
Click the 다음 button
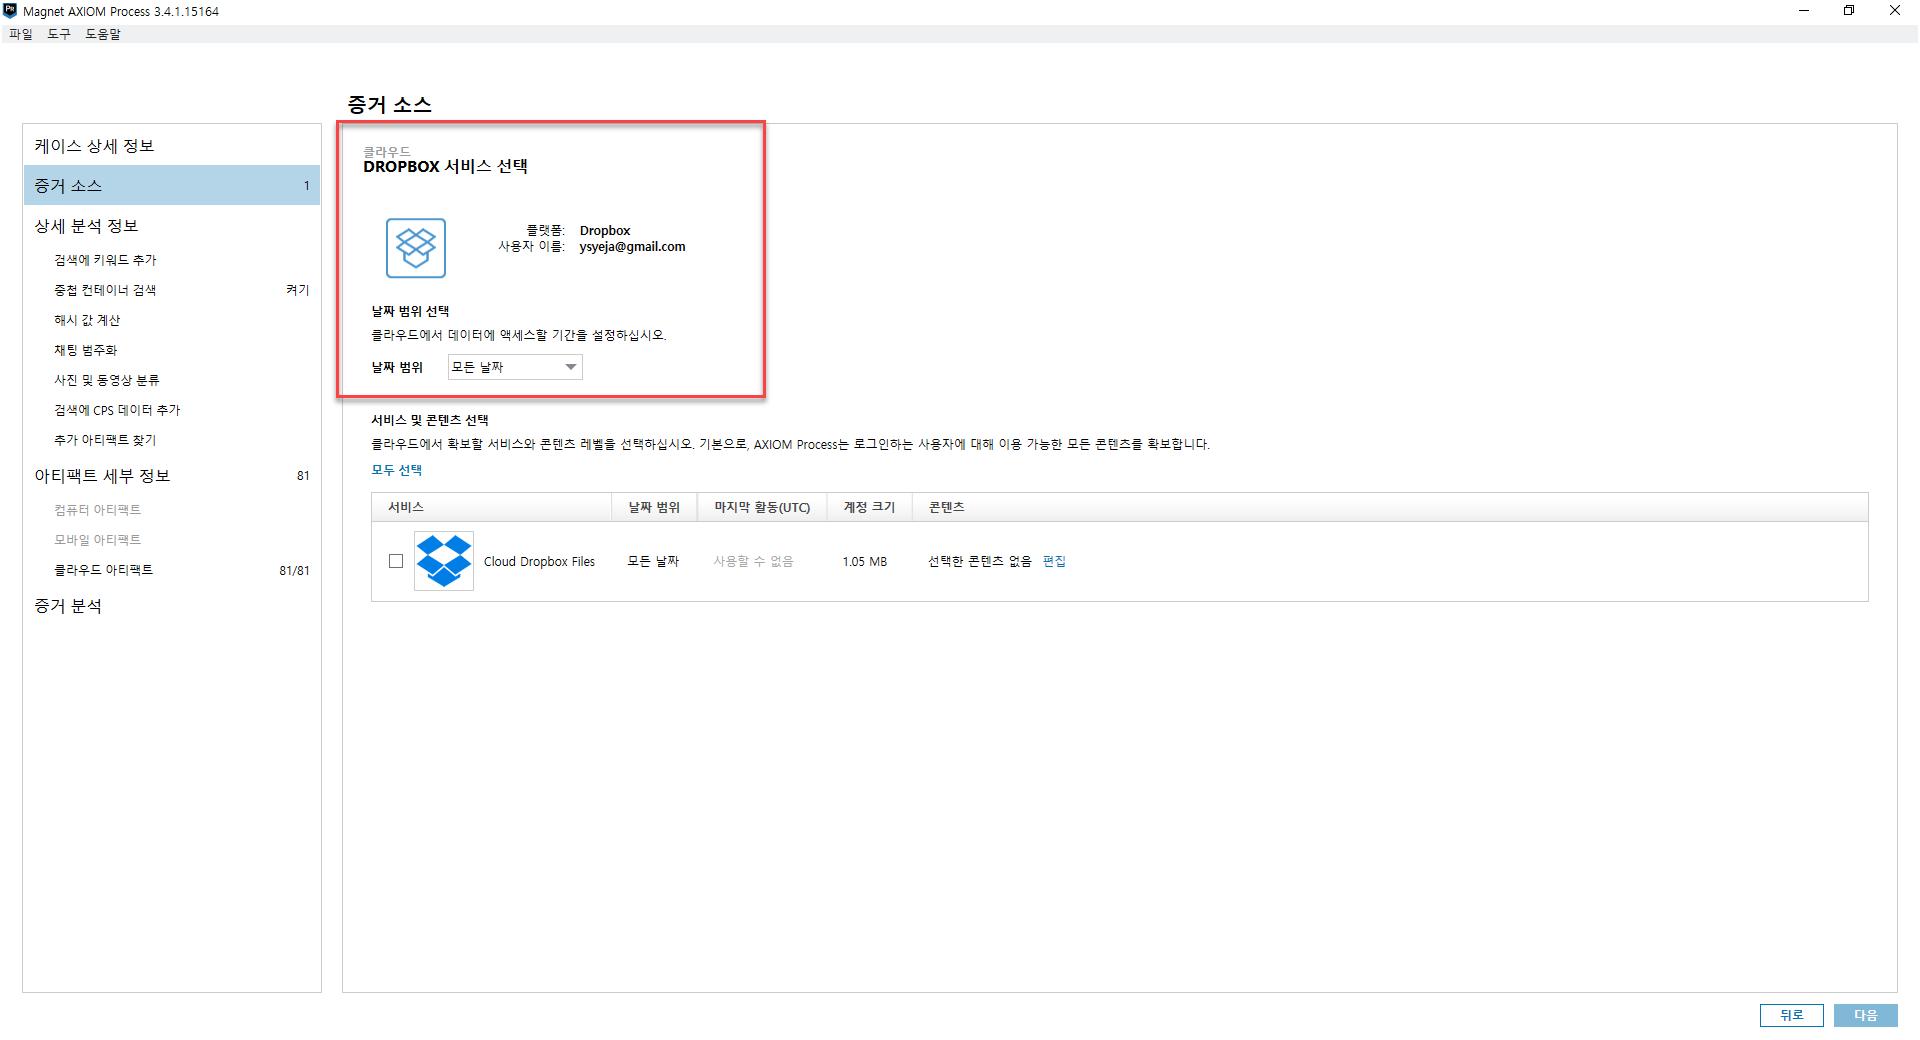point(1865,1015)
